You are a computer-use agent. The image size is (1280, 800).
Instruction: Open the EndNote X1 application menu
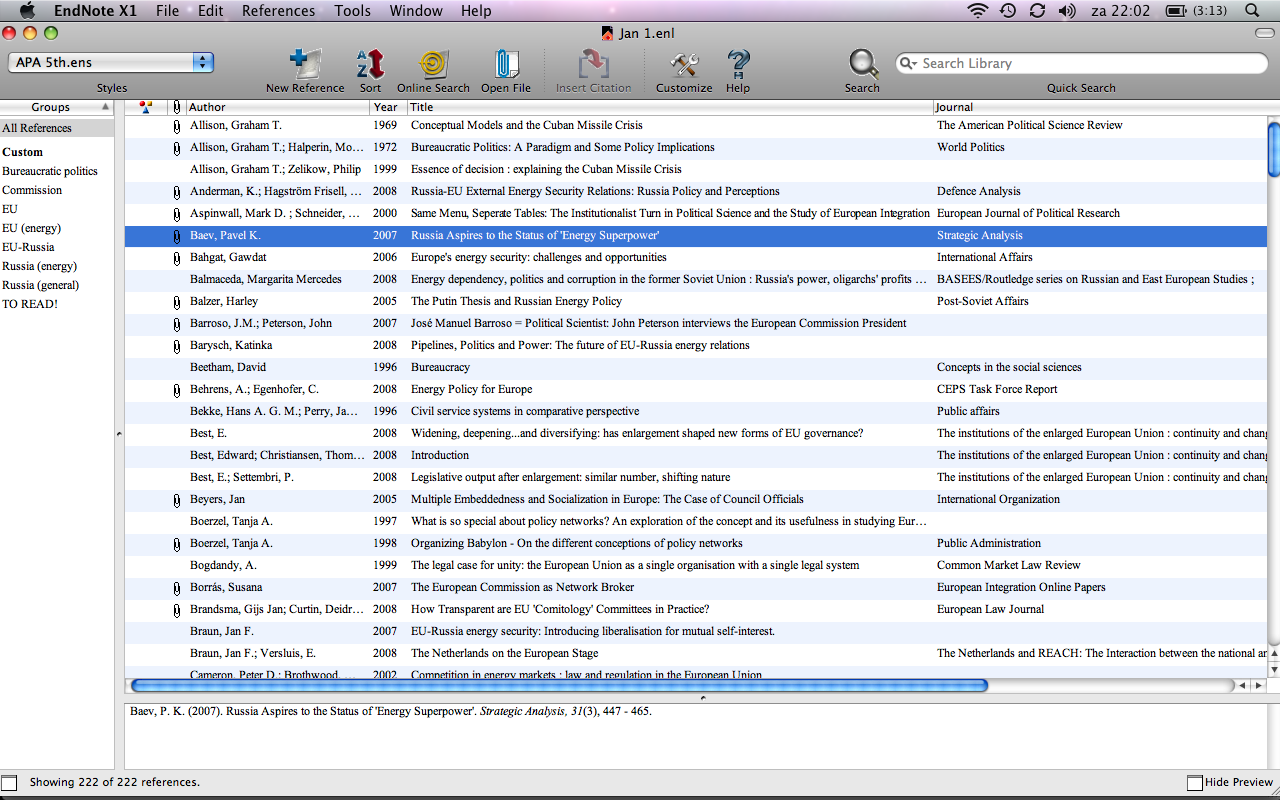tap(95, 11)
